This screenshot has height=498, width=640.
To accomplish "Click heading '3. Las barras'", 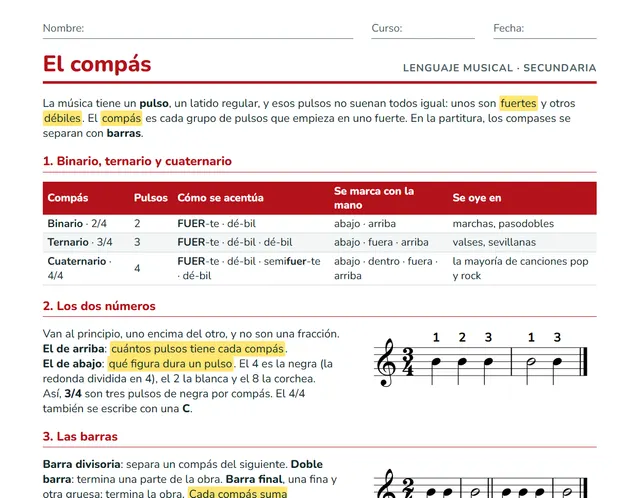I will click(80, 437).
